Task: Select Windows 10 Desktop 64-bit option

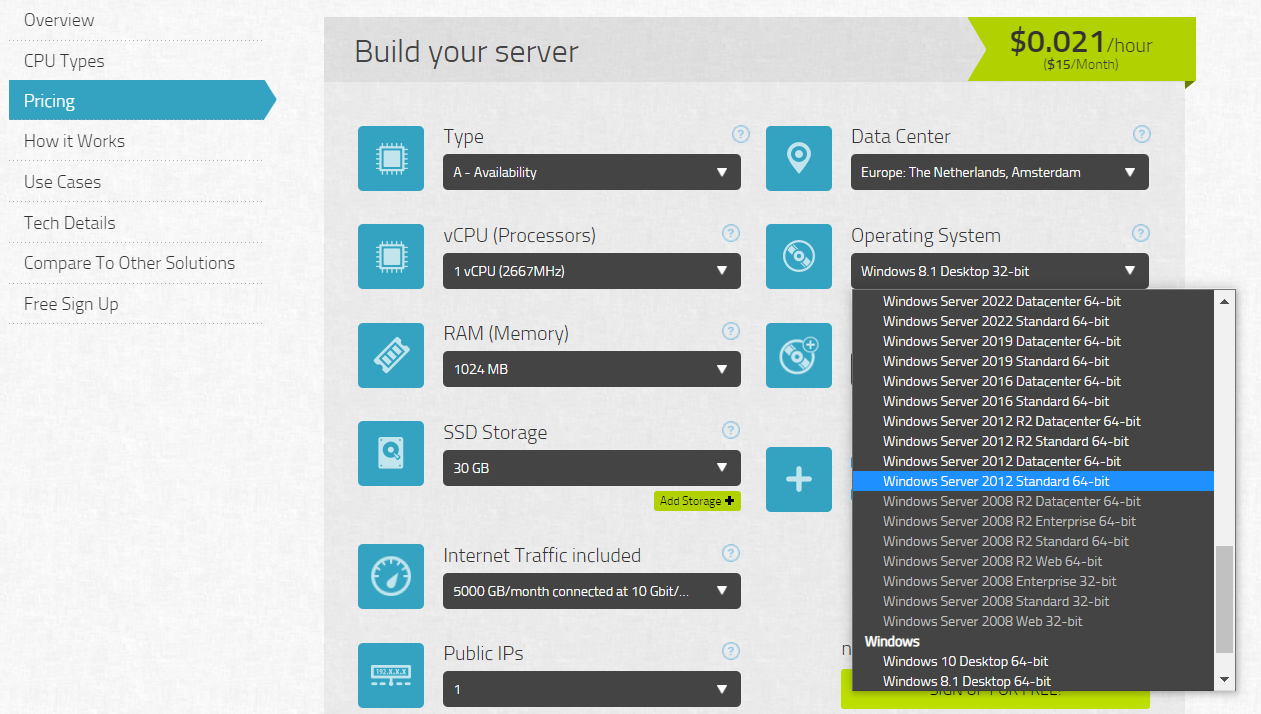Action: tap(1033, 661)
